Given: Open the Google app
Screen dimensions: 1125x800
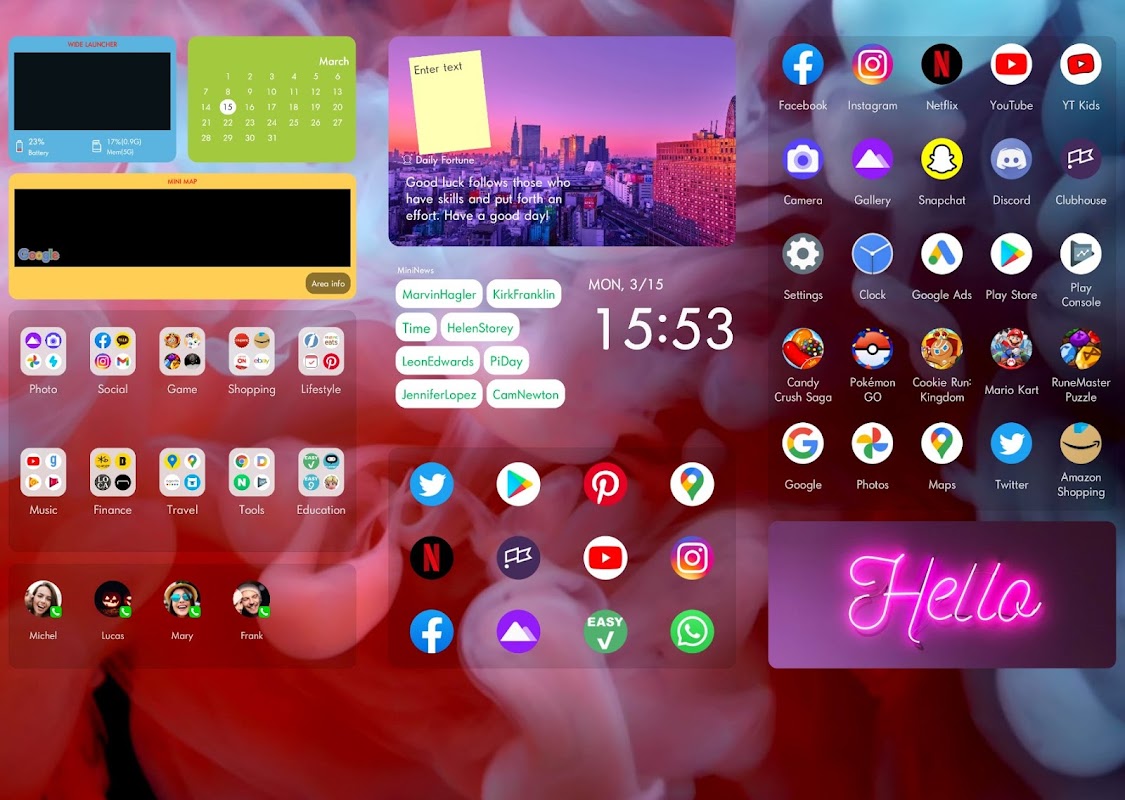Looking at the screenshot, I should click(802, 443).
